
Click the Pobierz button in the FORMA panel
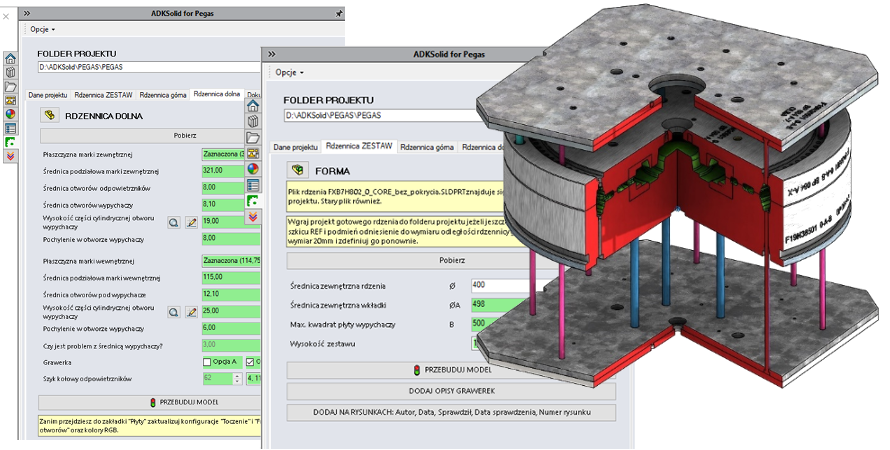tap(451, 258)
